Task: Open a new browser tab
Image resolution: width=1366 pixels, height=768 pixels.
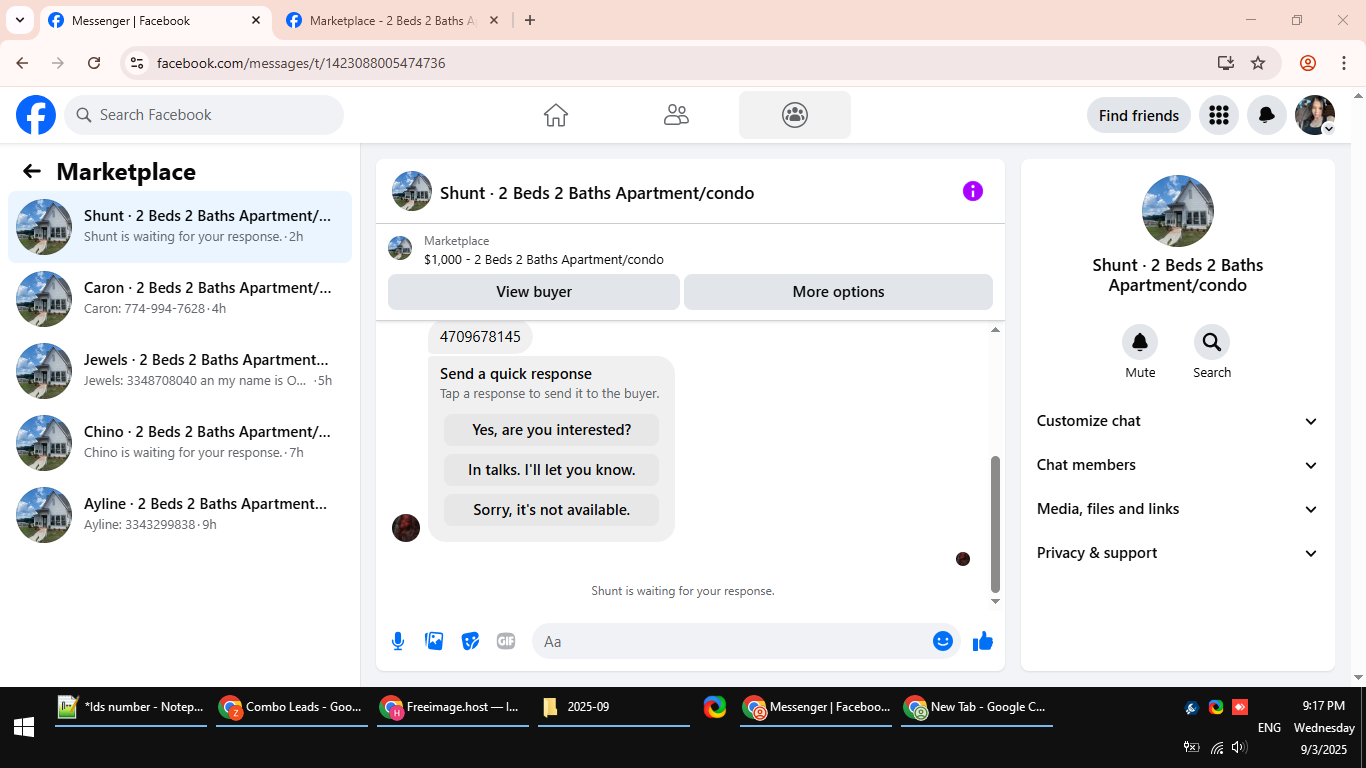Action: tap(530, 20)
